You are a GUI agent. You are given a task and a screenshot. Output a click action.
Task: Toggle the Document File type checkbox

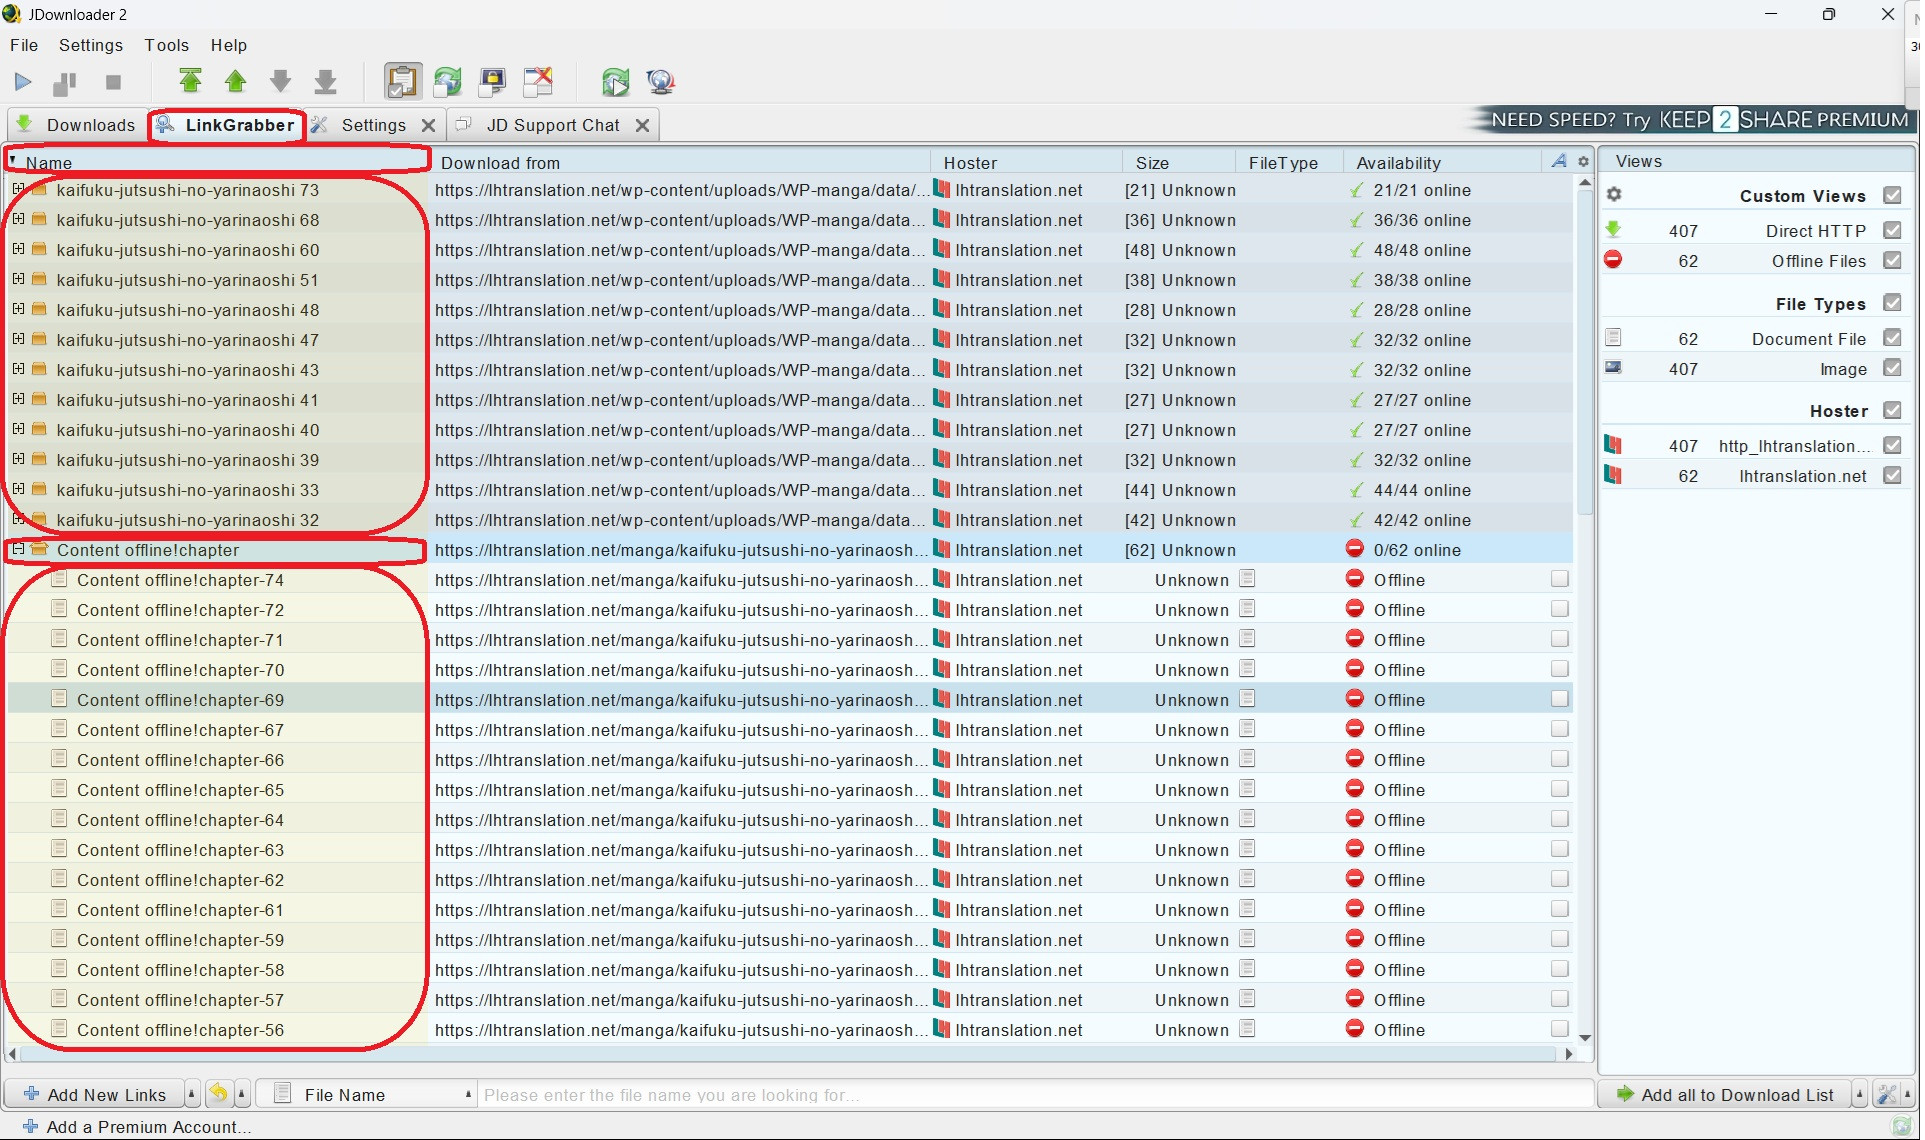pos(1892,339)
